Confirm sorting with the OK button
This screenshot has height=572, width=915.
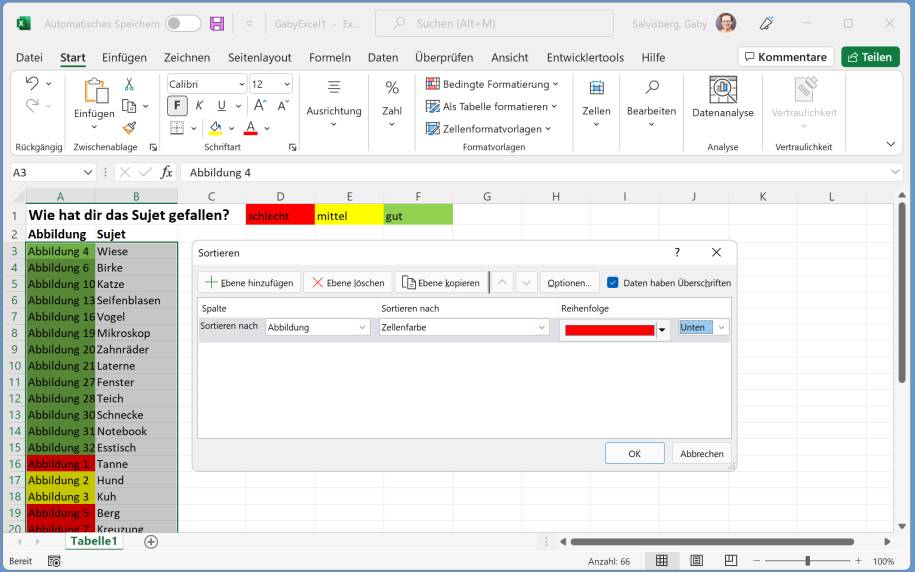634,453
